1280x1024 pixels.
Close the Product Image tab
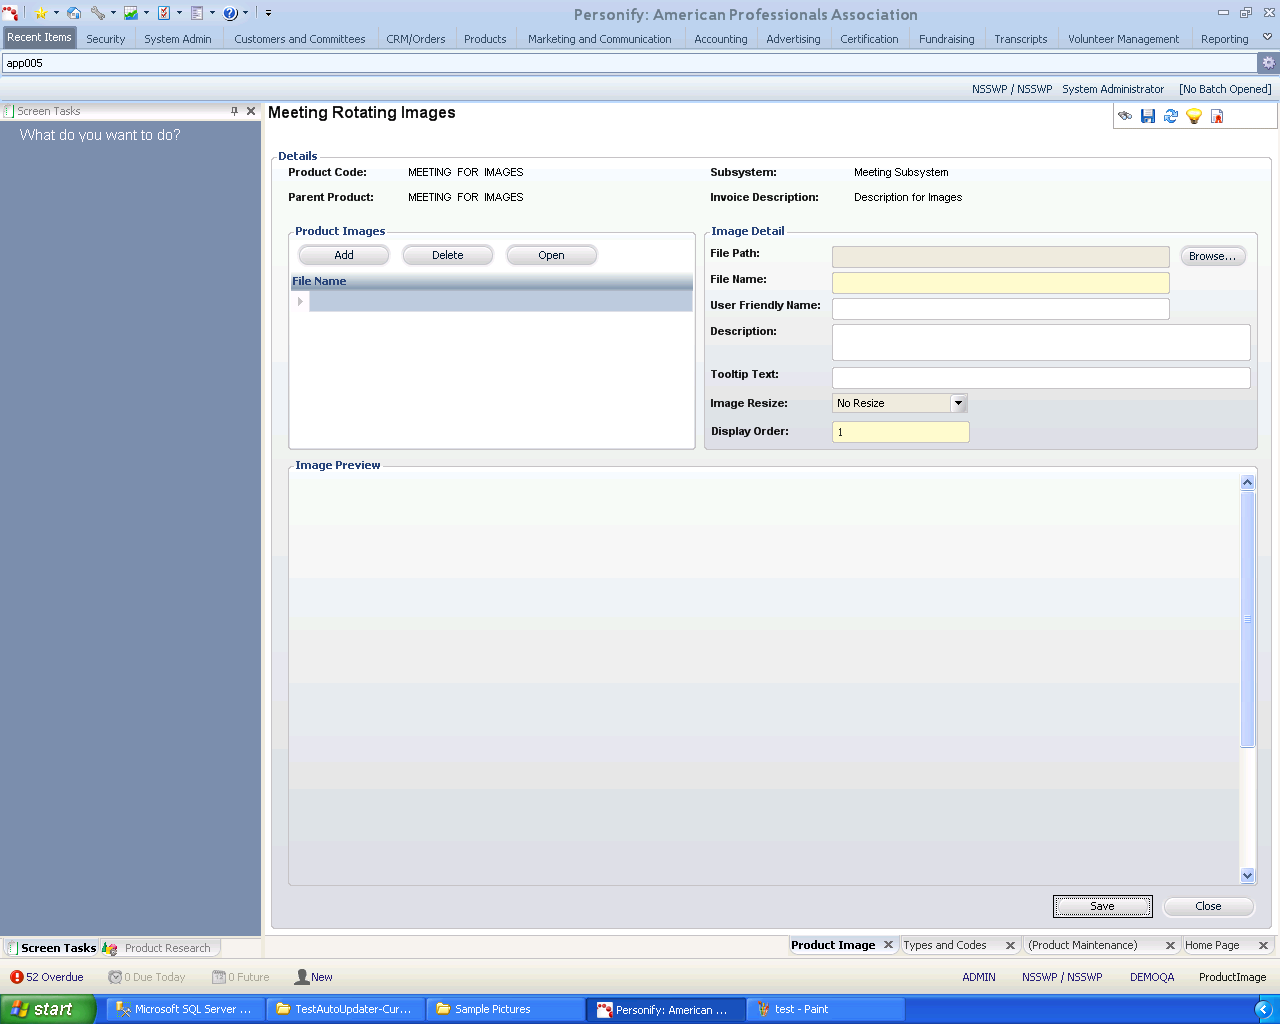(888, 945)
